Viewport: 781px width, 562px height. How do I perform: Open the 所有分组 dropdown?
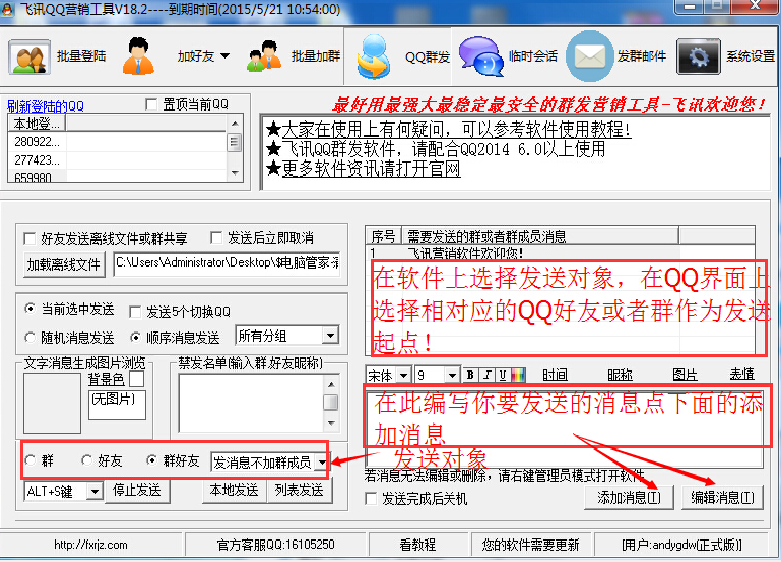[x=330, y=336]
